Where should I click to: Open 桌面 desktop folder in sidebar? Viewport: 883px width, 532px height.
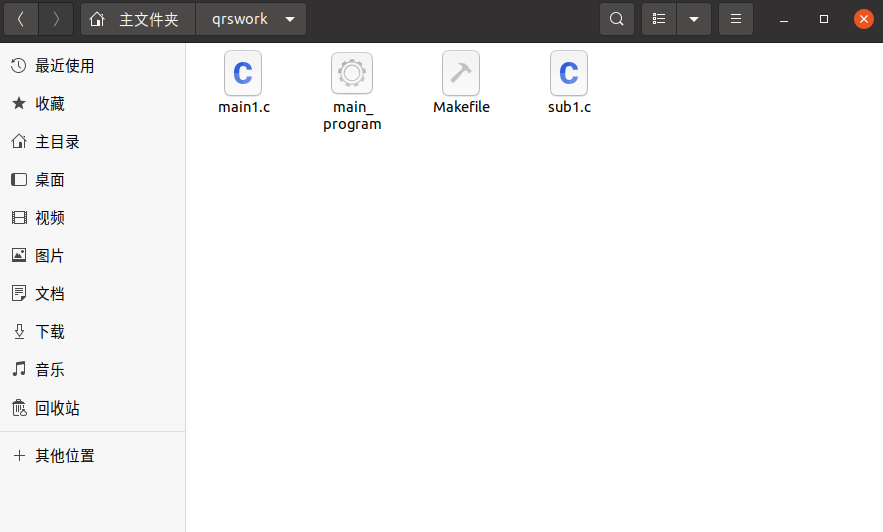(92, 180)
